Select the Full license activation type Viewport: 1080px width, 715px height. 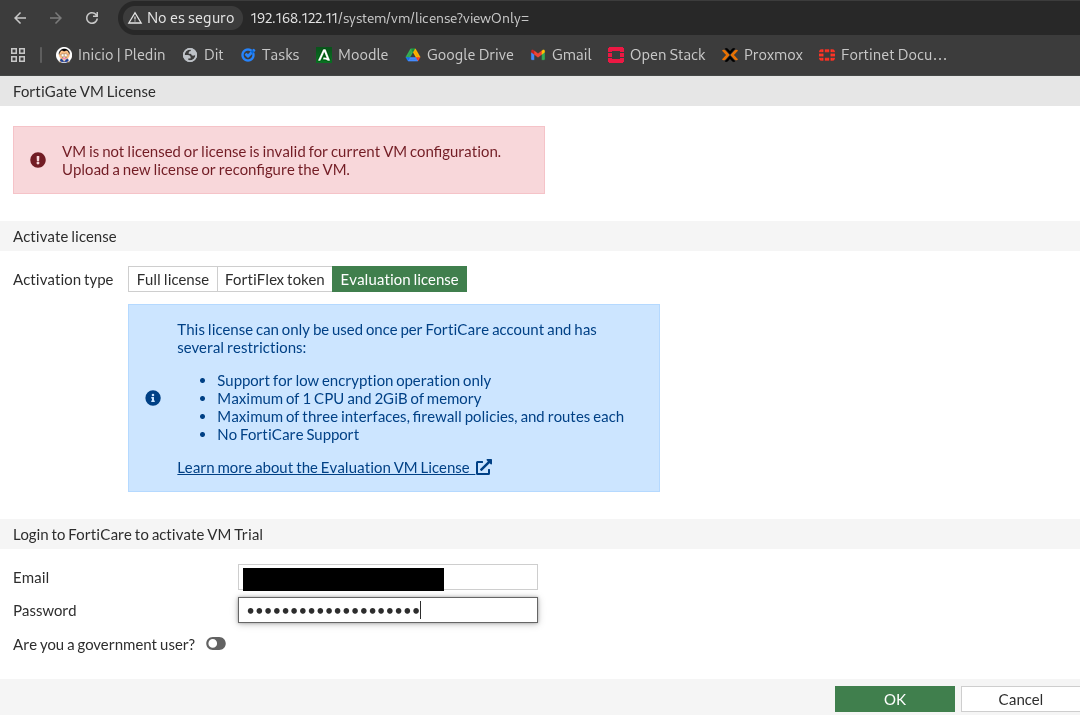[173, 280]
